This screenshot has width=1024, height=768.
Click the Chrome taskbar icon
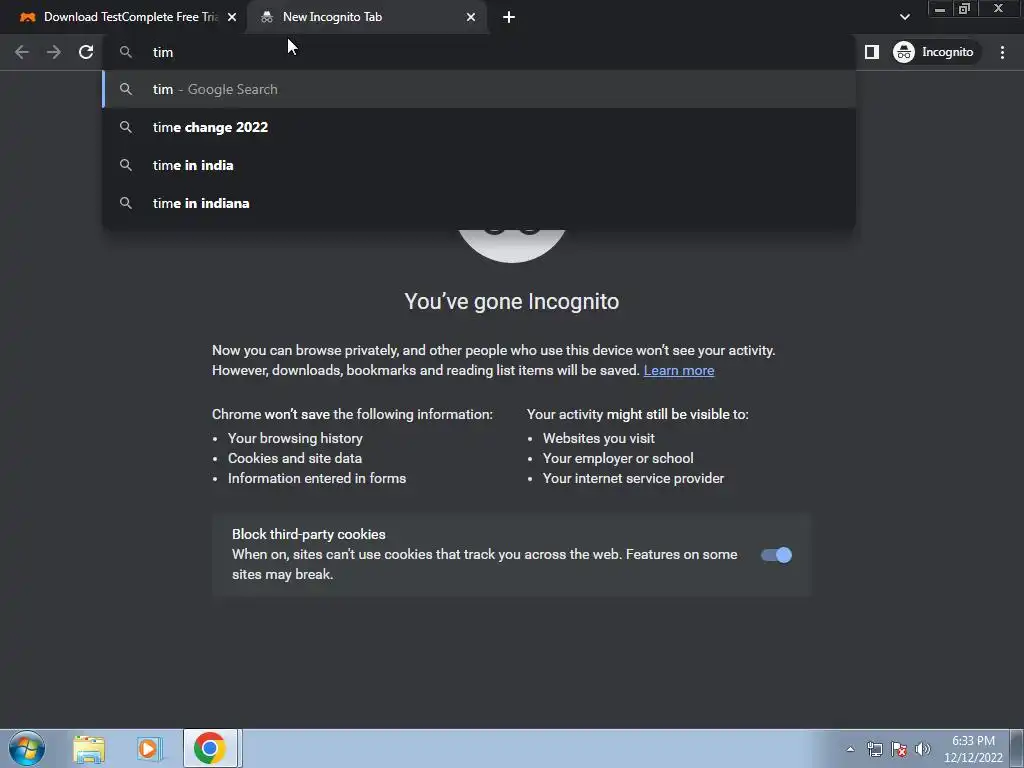pos(210,748)
